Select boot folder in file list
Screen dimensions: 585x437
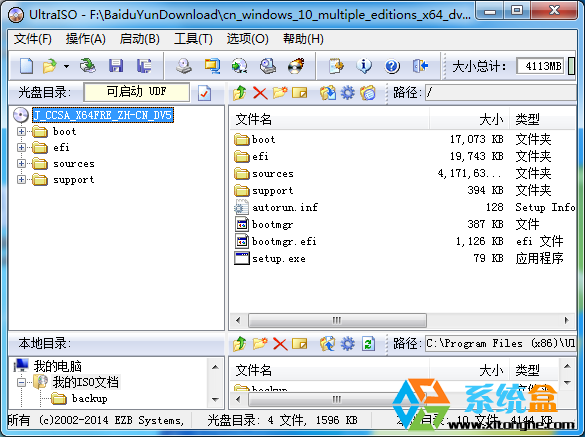[263, 140]
